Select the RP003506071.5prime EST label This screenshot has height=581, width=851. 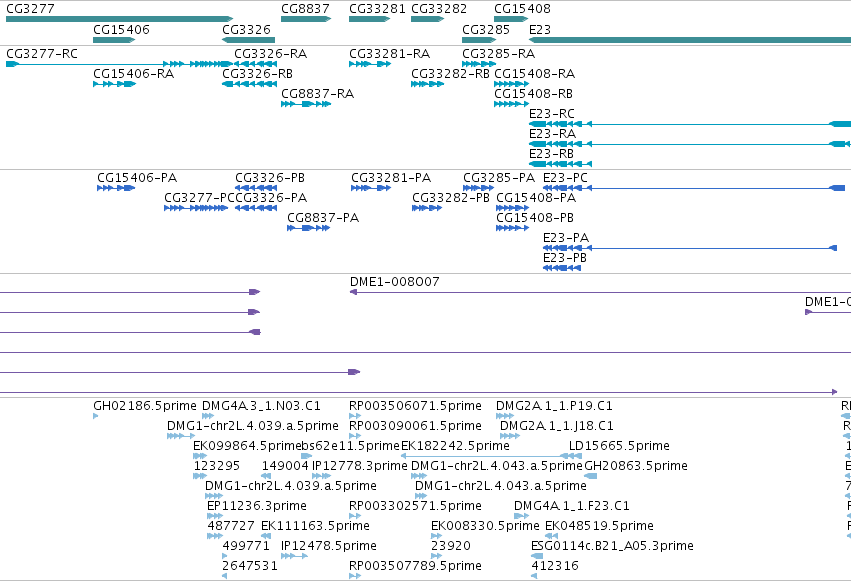click(x=415, y=406)
